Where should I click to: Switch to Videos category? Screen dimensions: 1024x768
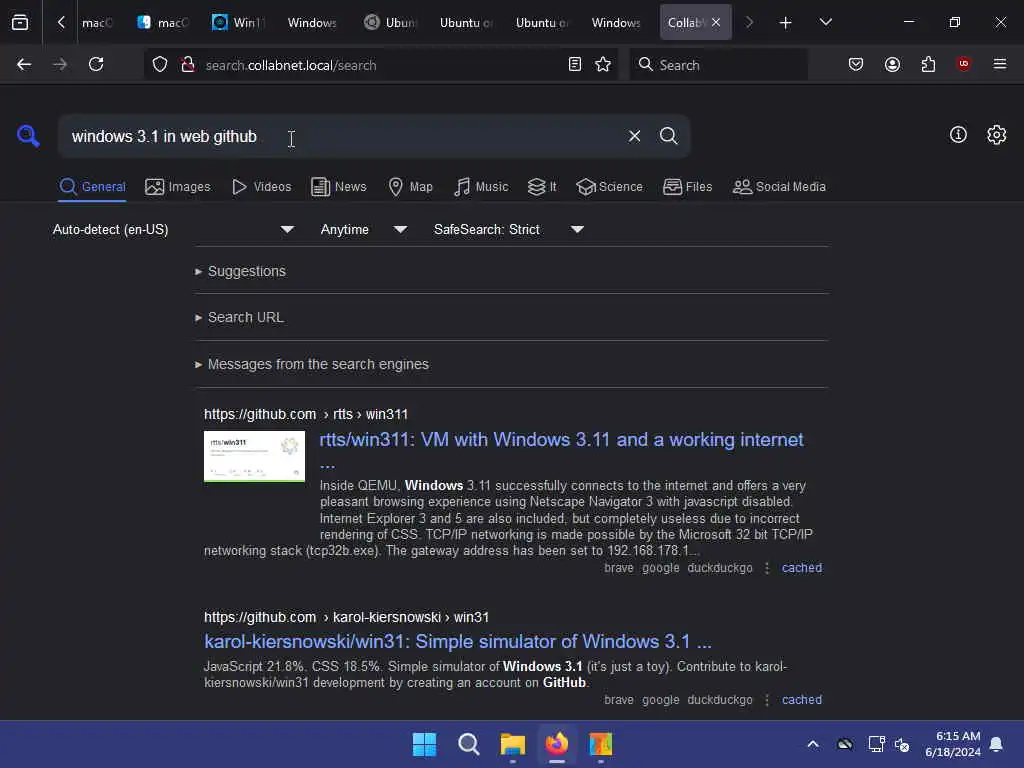tap(261, 187)
